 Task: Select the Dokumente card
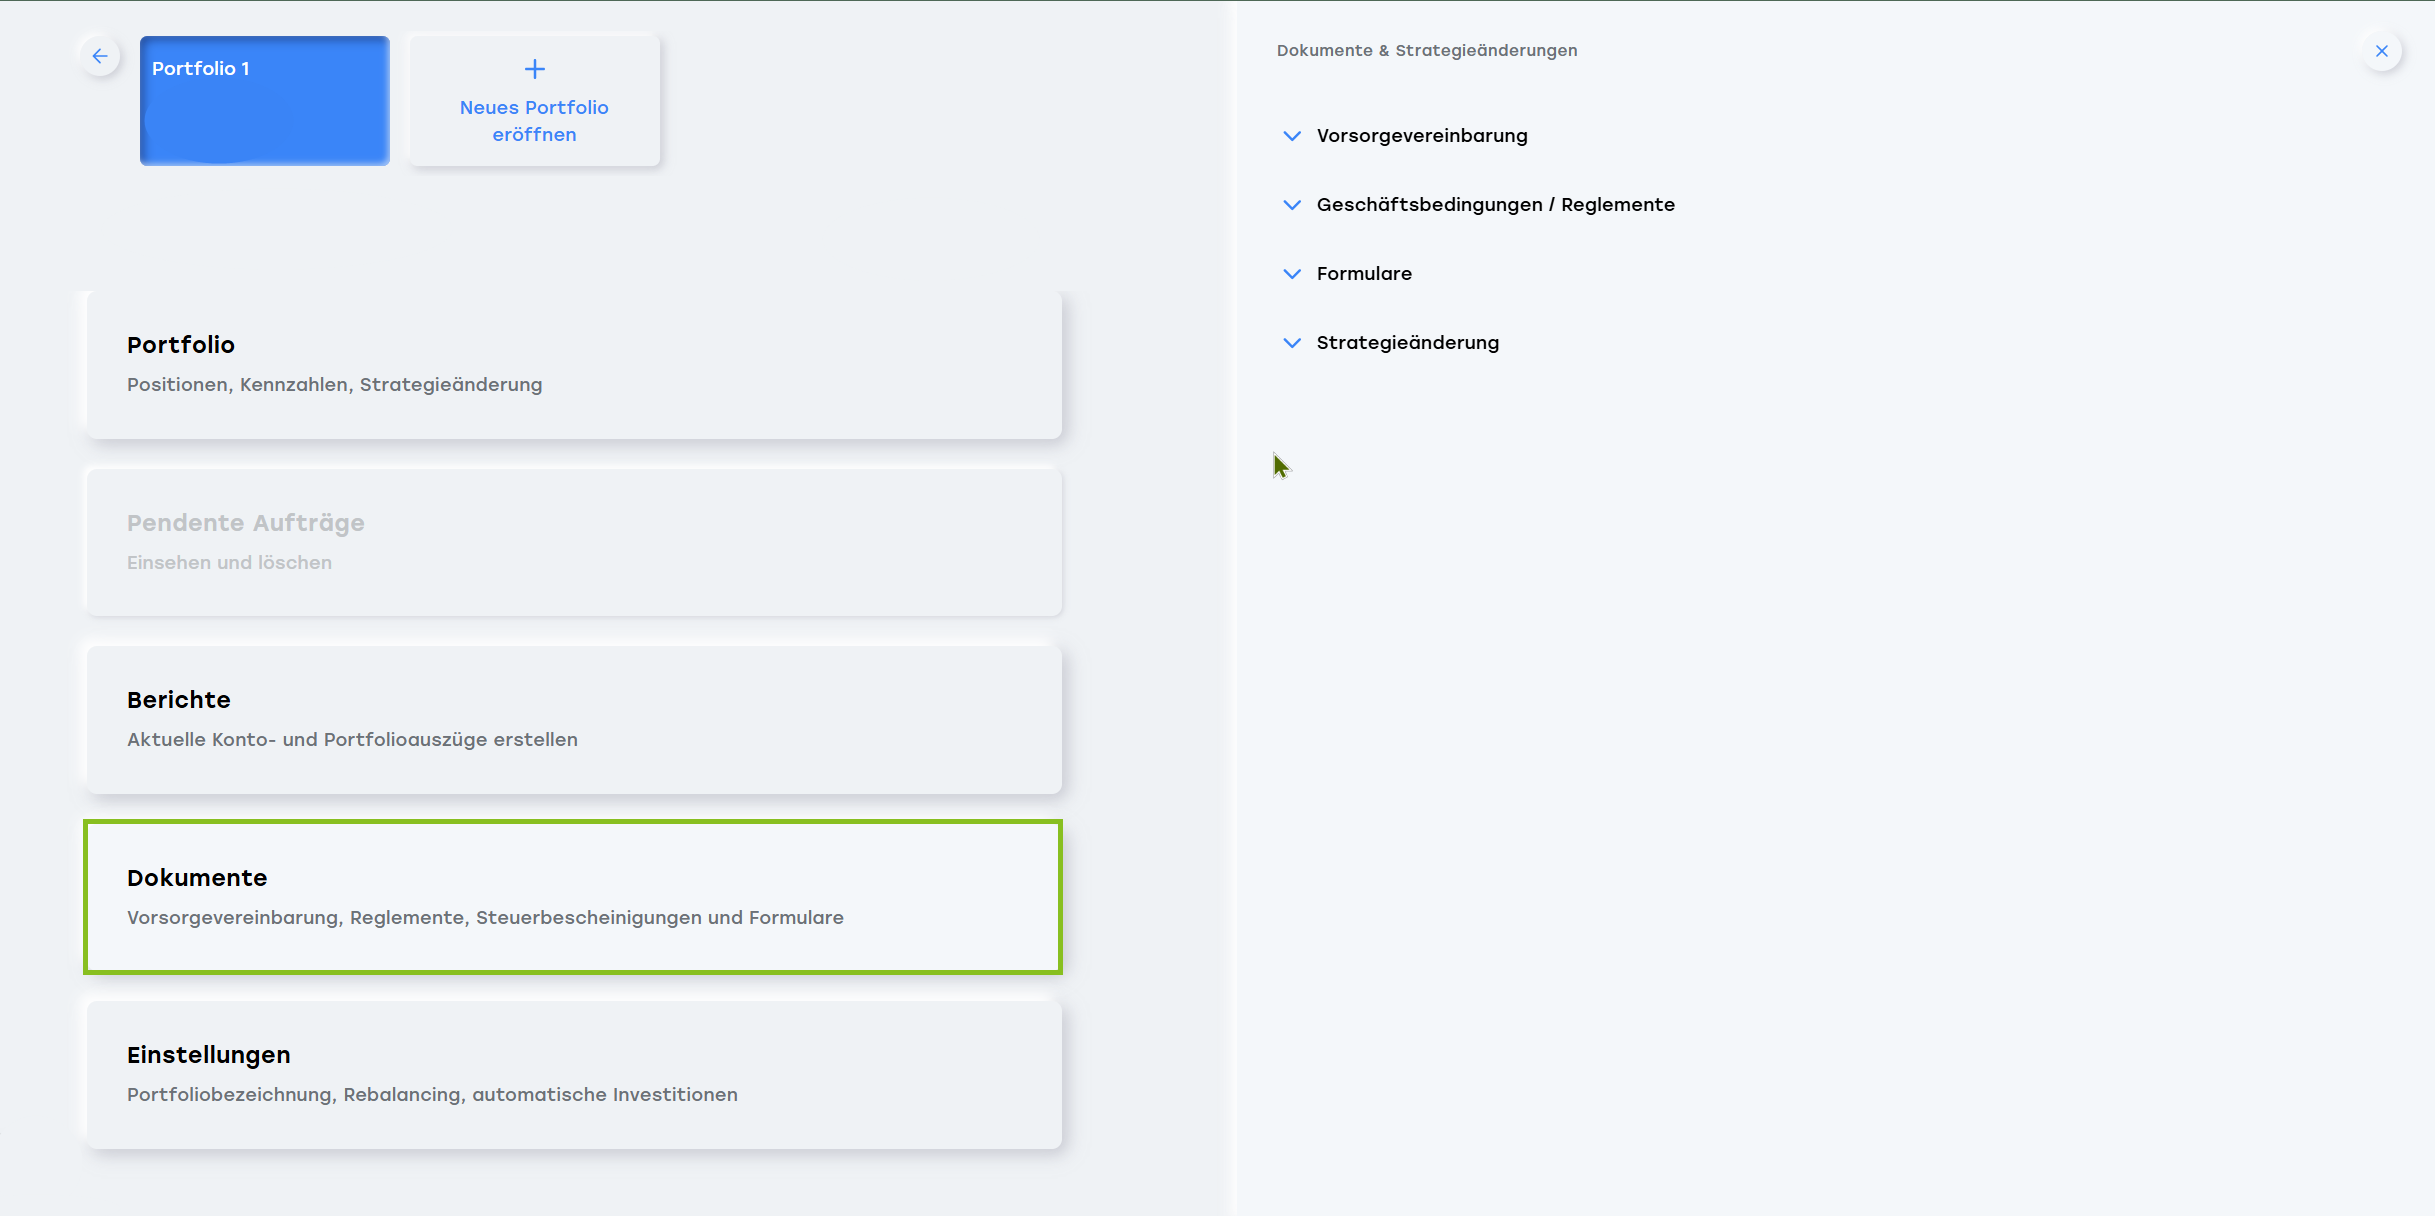(574, 897)
